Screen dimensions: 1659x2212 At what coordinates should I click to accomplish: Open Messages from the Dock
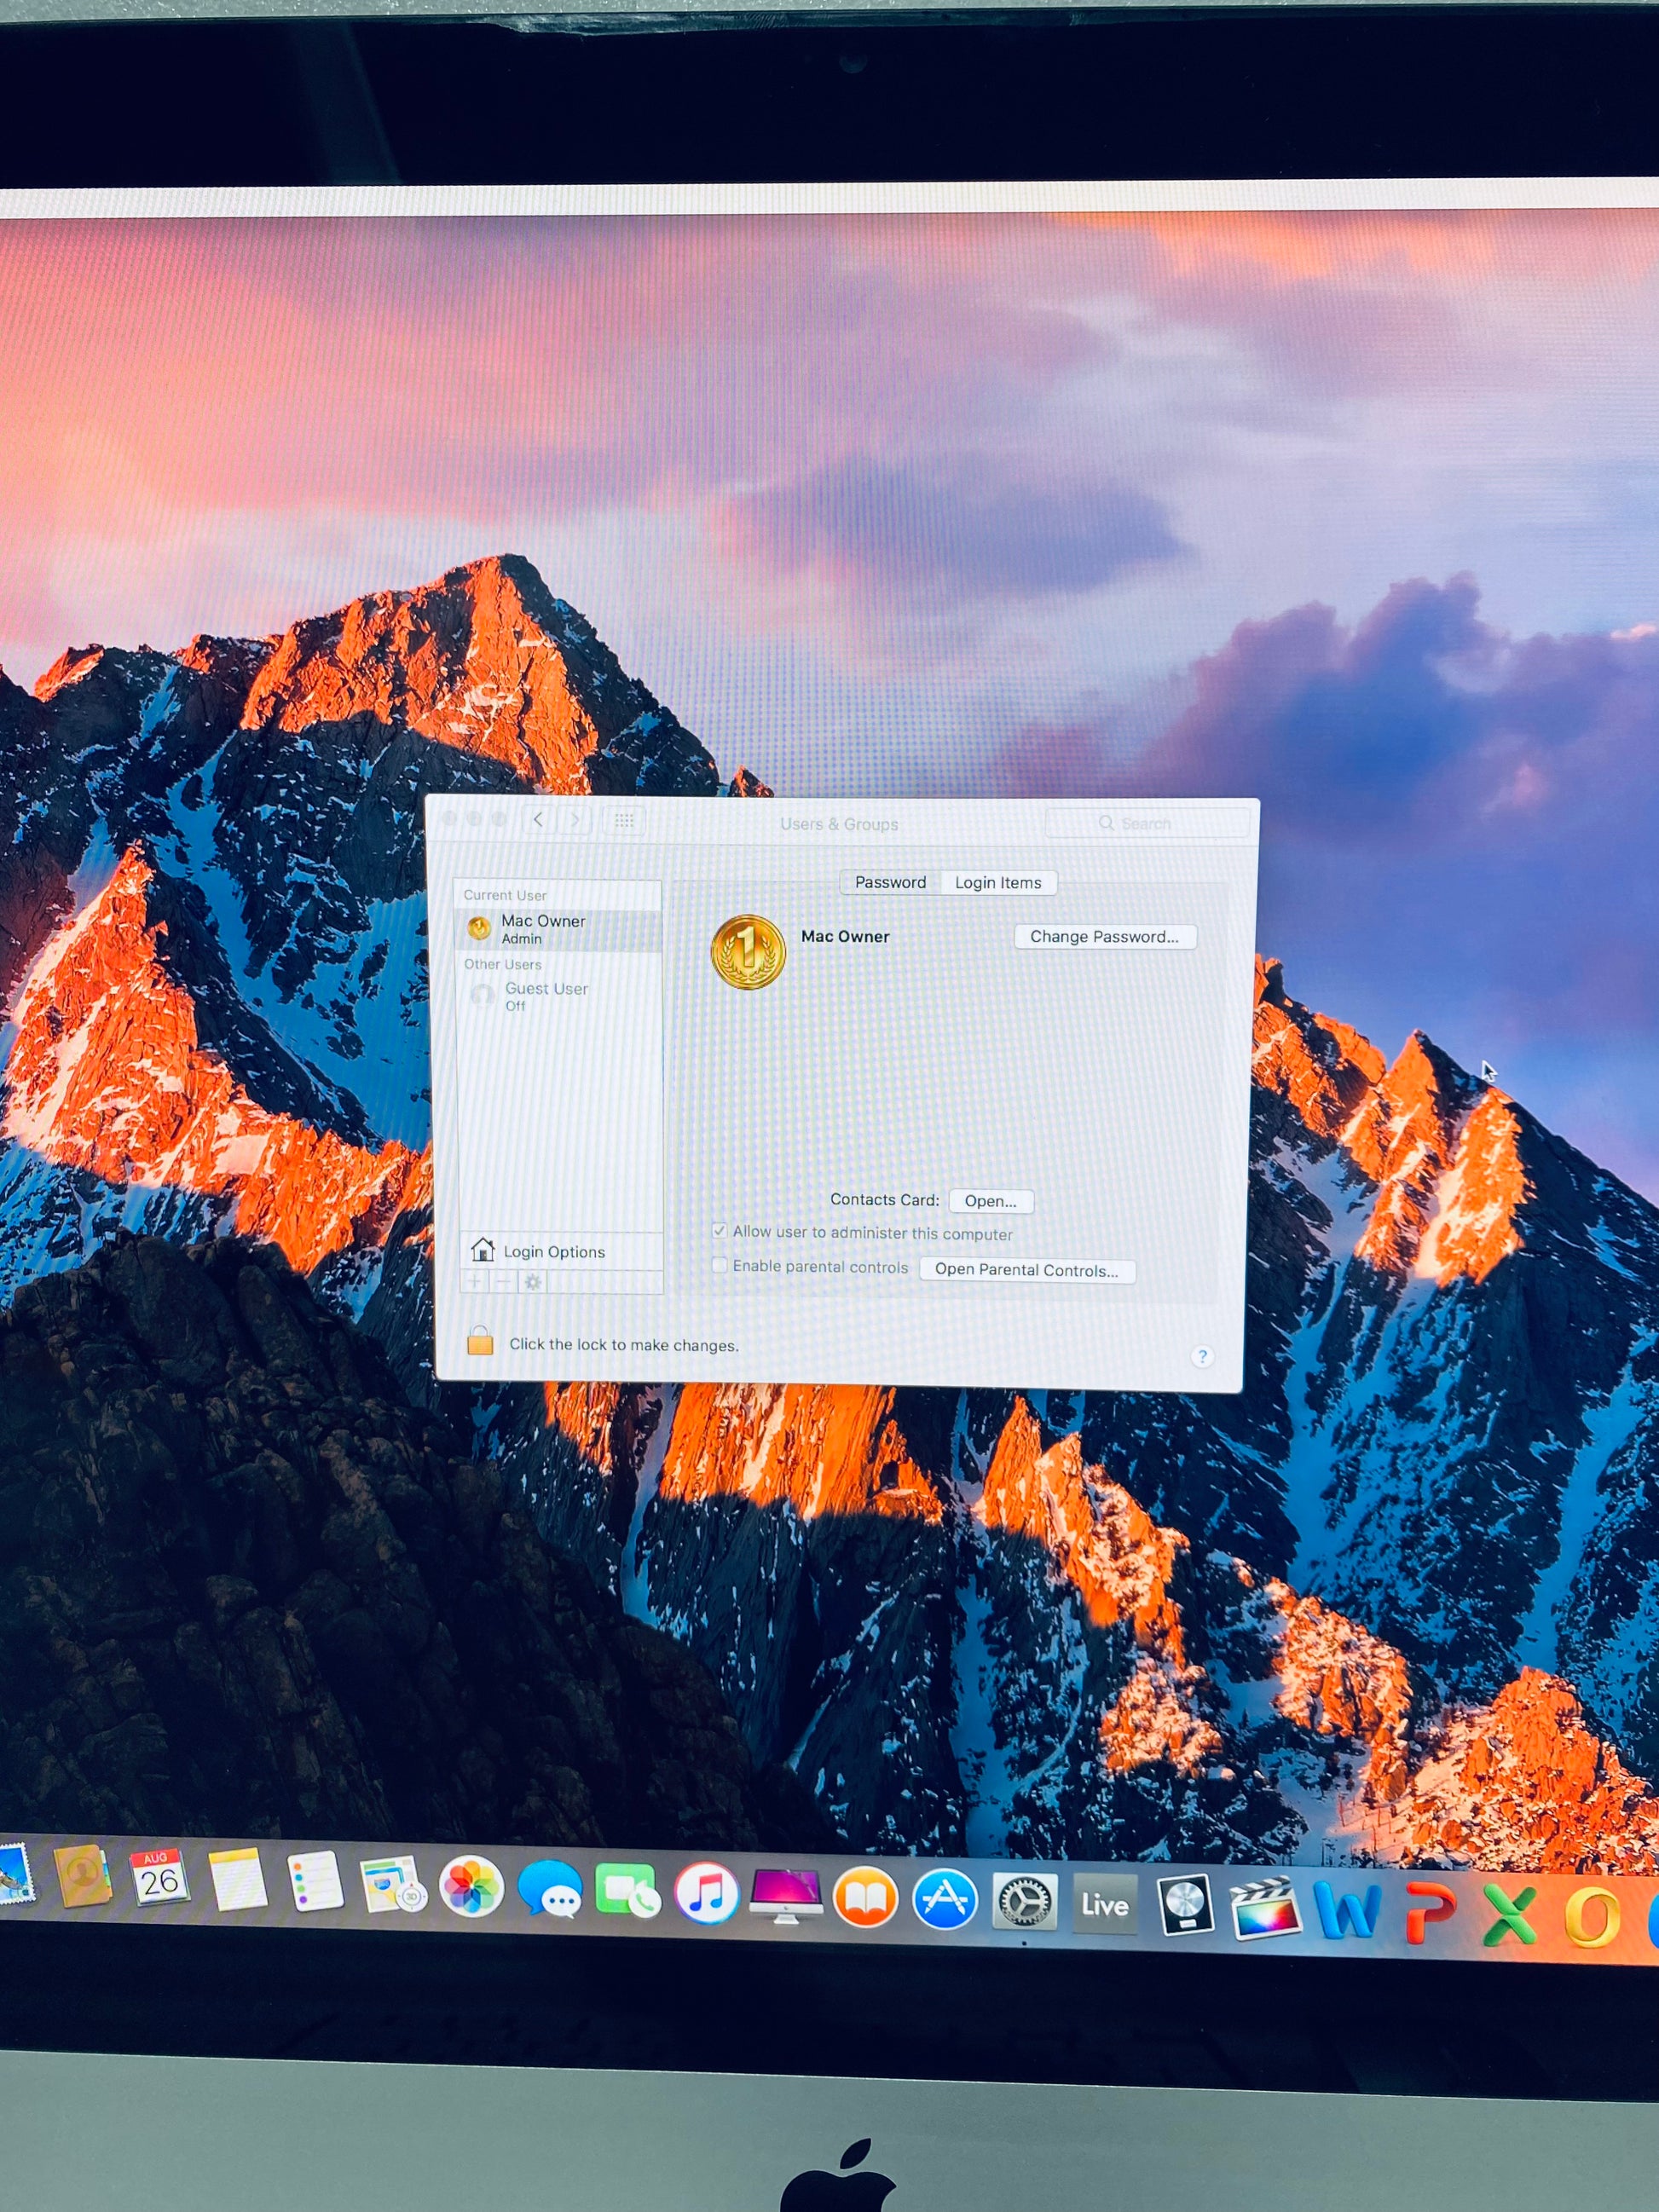tap(549, 1889)
